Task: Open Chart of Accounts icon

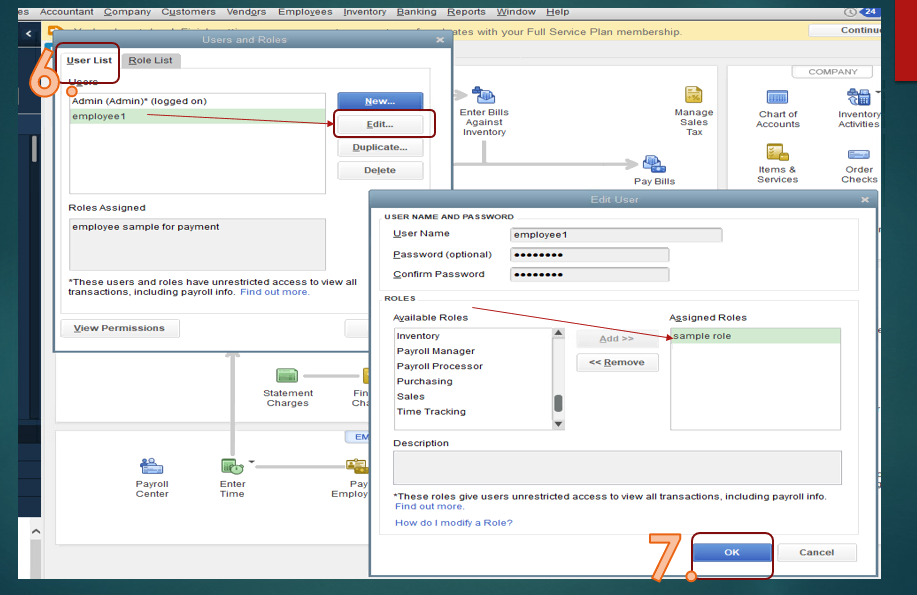Action: (777, 97)
